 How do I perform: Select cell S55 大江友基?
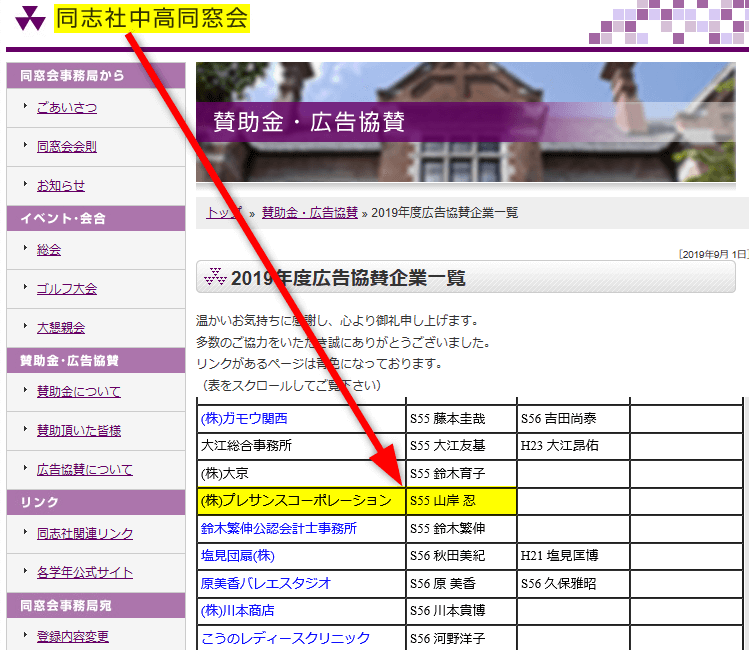(x=461, y=446)
